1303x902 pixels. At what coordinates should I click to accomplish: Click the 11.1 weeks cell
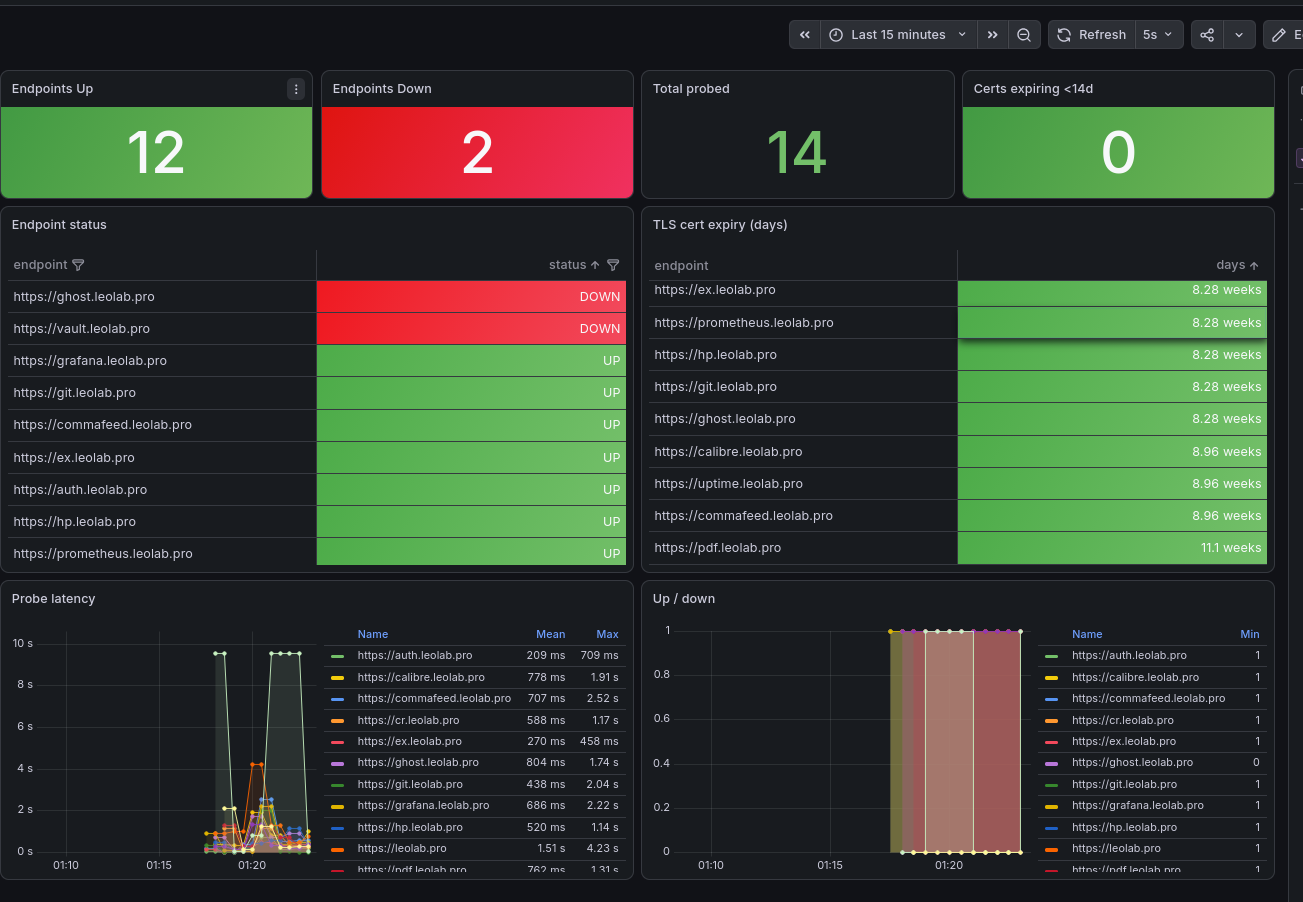pos(1112,548)
